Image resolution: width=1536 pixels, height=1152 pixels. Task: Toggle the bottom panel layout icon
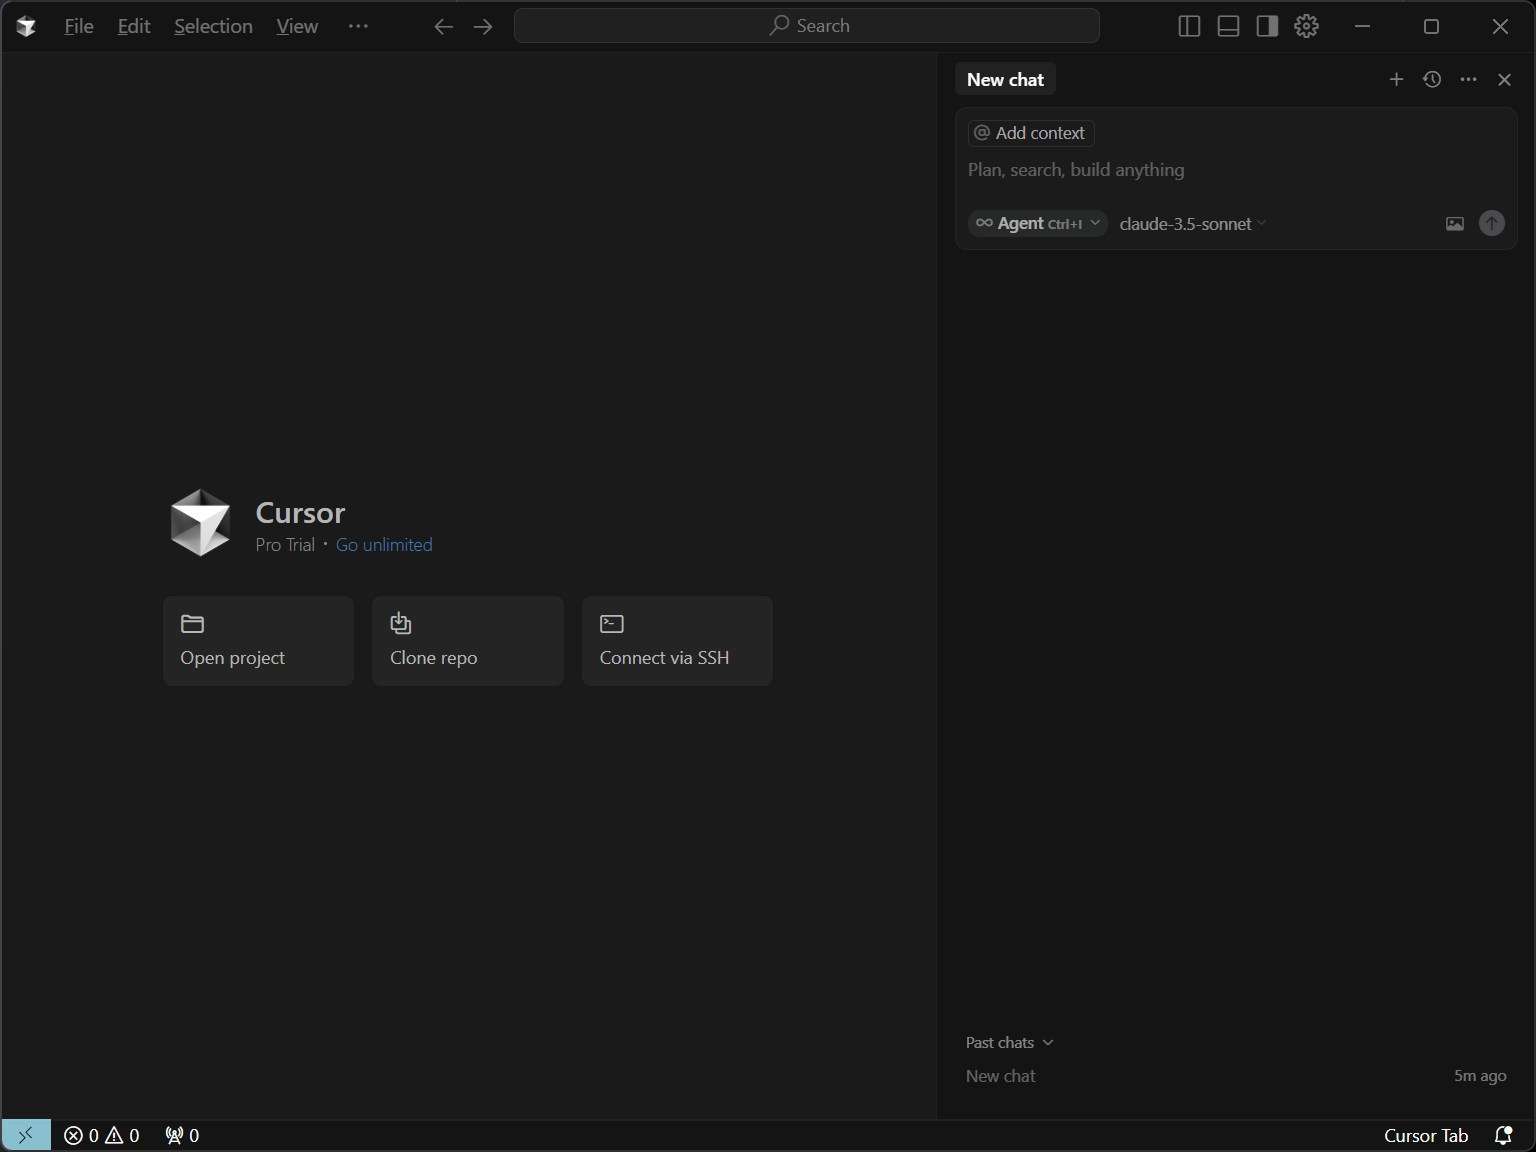(1228, 26)
